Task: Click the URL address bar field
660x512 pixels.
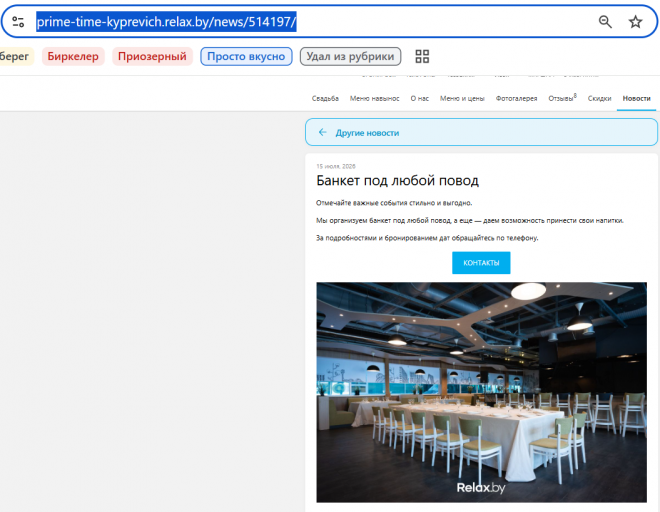Action: 311,21
